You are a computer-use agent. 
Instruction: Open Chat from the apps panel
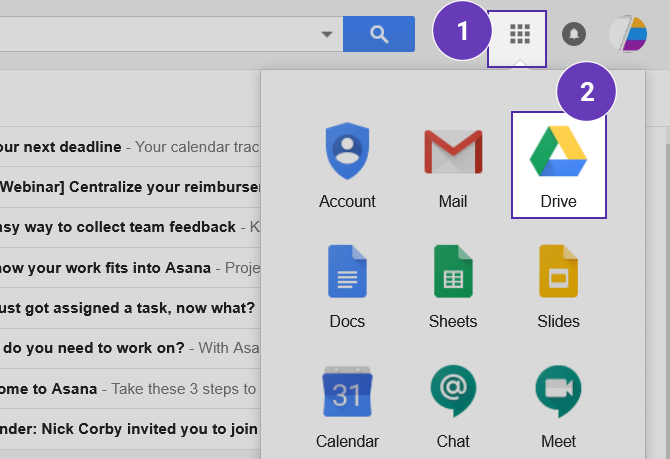click(x=453, y=406)
